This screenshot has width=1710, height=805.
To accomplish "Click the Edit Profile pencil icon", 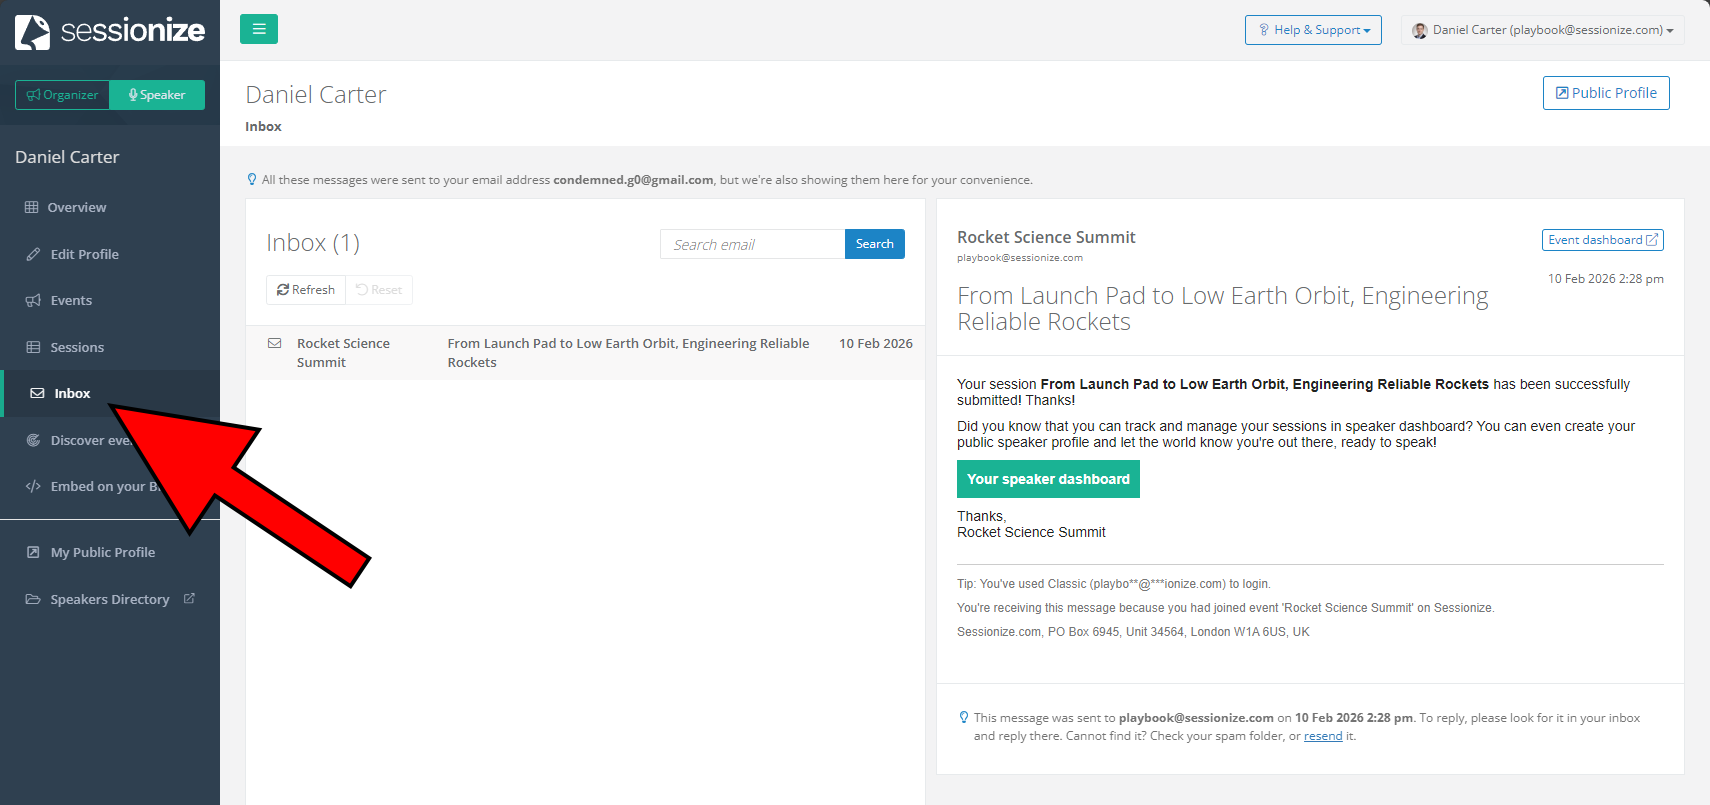I will tap(33, 254).
